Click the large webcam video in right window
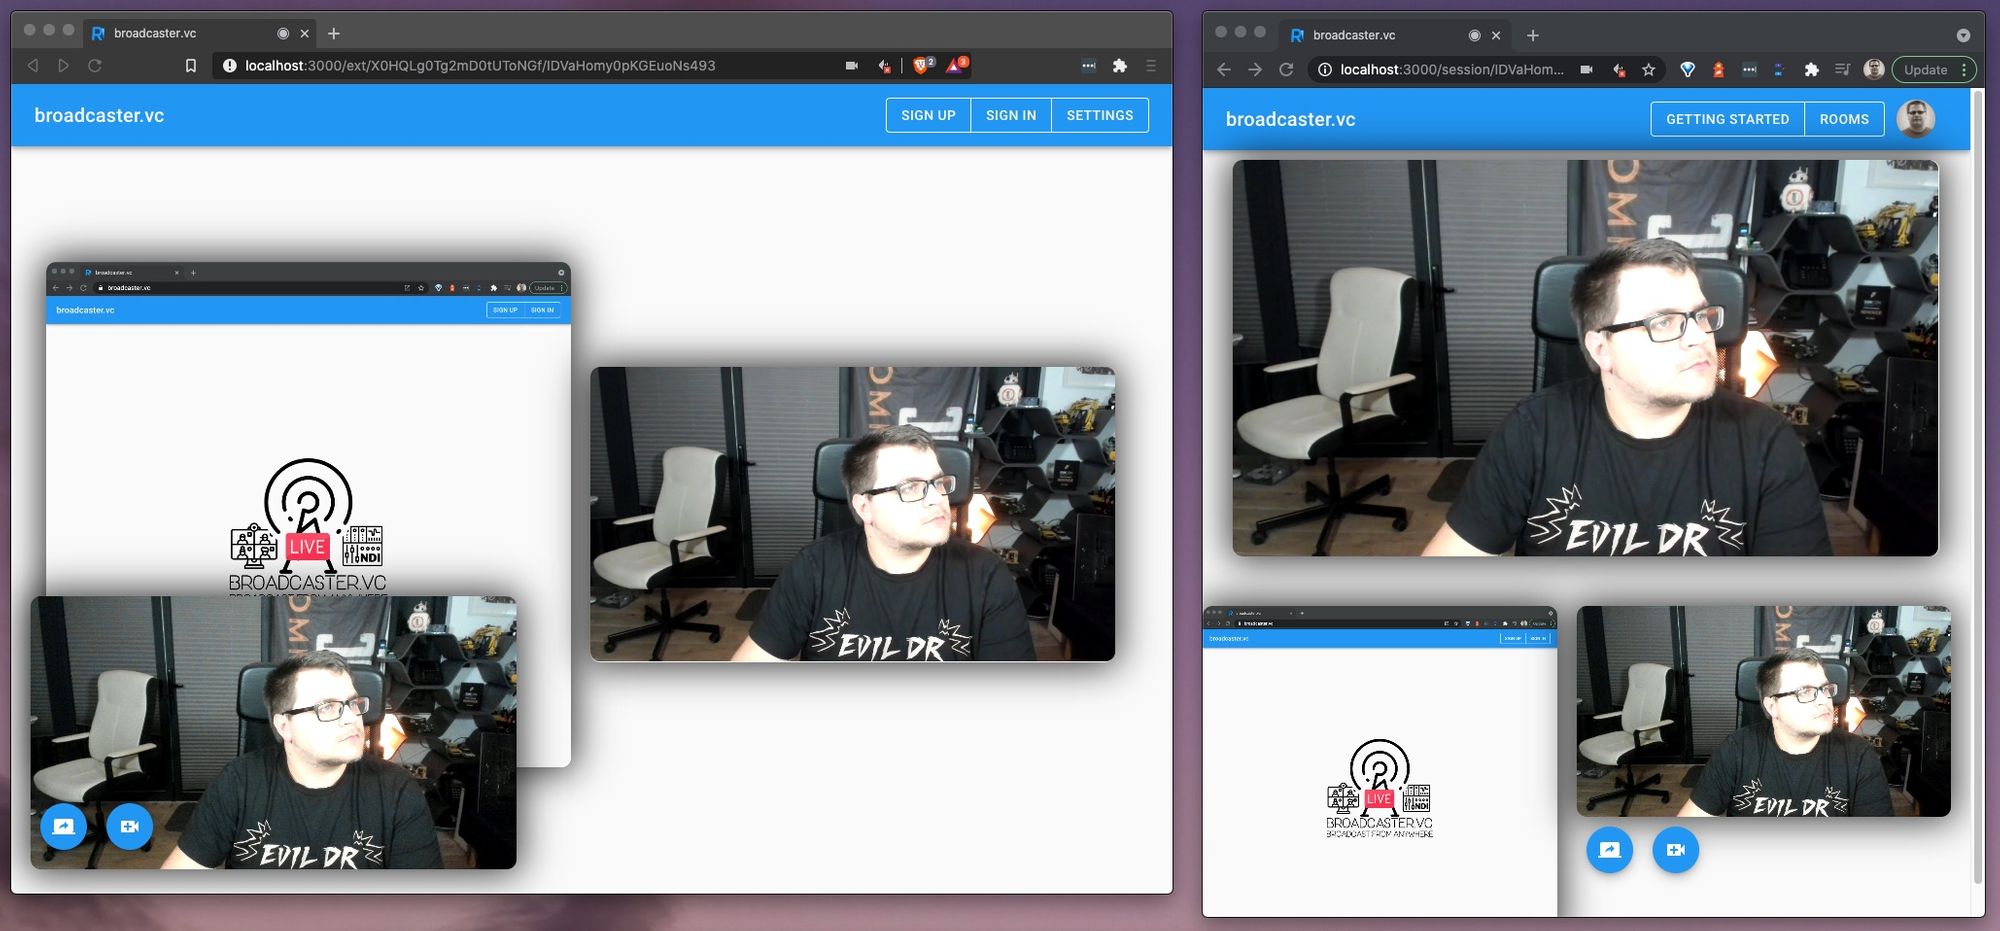This screenshot has width=2000, height=931. click(1585, 357)
